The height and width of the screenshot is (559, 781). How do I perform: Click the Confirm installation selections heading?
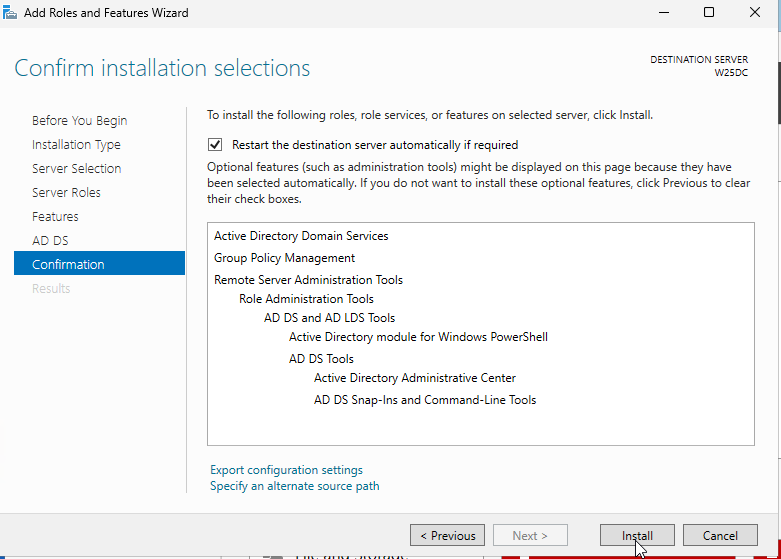pos(162,68)
